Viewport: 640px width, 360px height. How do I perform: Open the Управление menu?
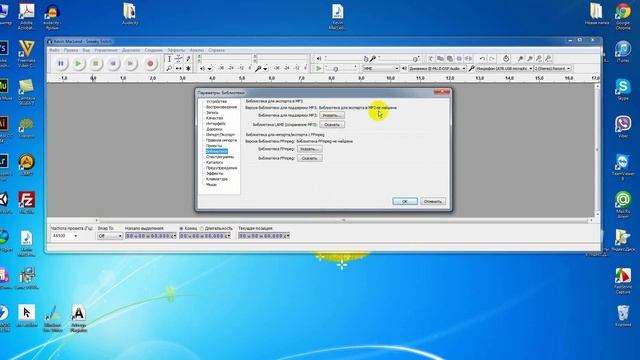[x=106, y=50]
